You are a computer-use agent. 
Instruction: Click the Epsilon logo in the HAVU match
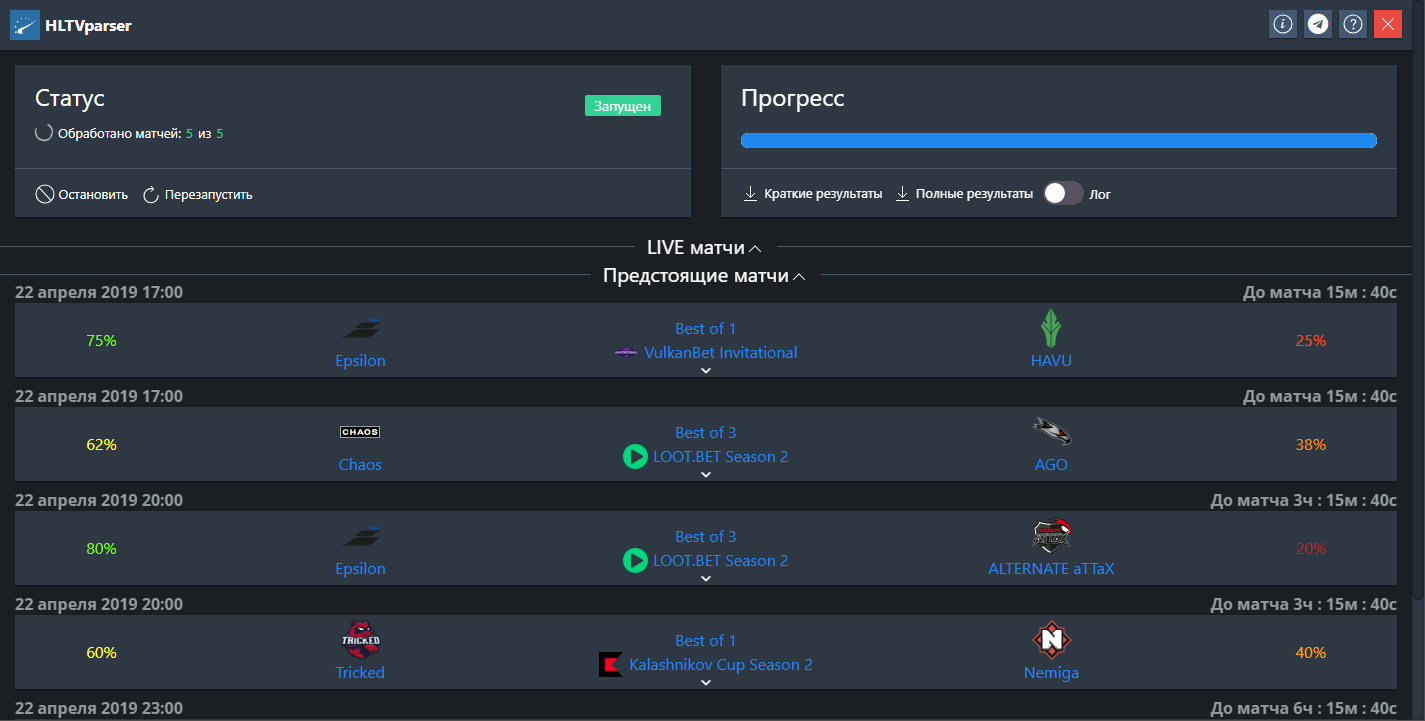pyautogui.click(x=360, y=328)
